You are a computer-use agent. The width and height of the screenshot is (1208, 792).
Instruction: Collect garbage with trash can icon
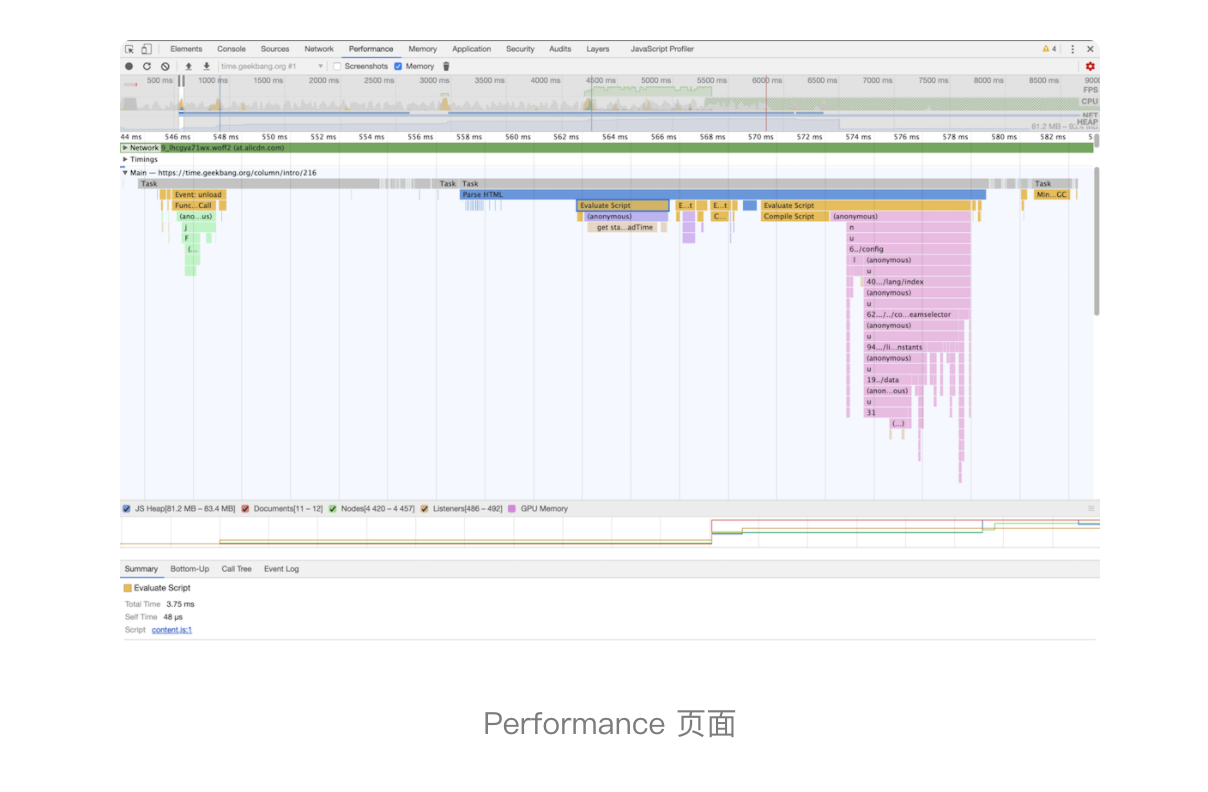(x=446, y=66)
